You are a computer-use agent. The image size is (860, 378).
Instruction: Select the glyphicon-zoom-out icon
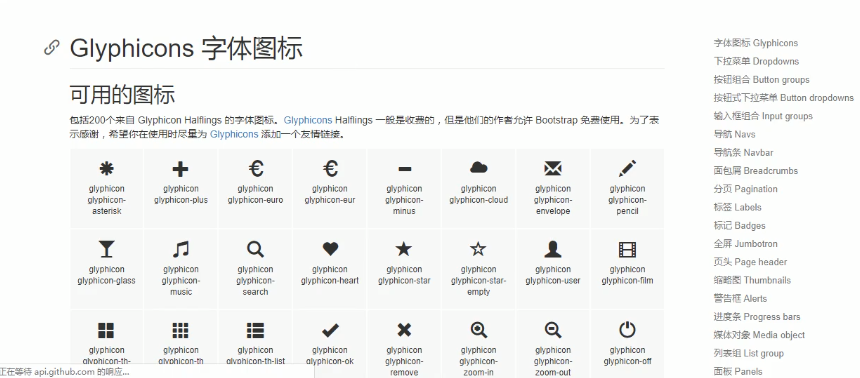click(x=553, y=330)
